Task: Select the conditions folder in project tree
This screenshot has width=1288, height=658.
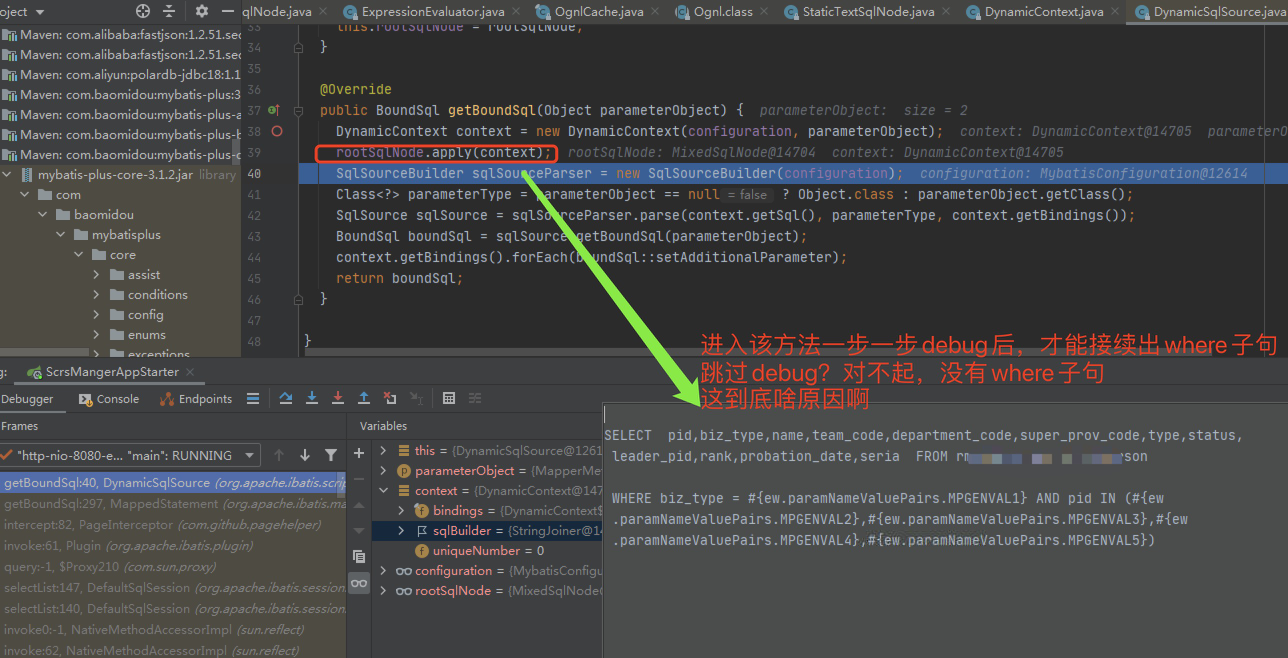Action: (159, 294)
